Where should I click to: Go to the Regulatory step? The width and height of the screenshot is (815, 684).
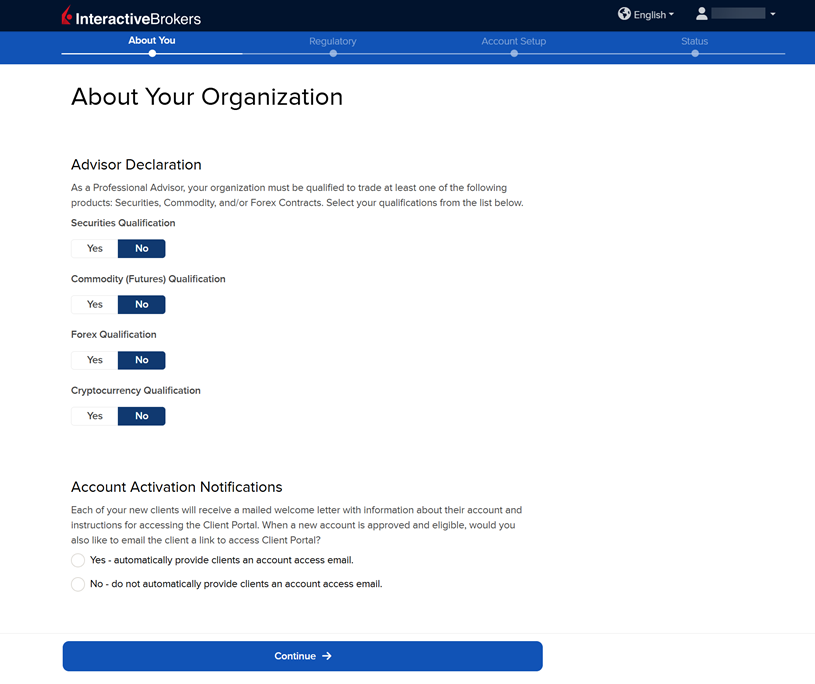coord(333,42)
